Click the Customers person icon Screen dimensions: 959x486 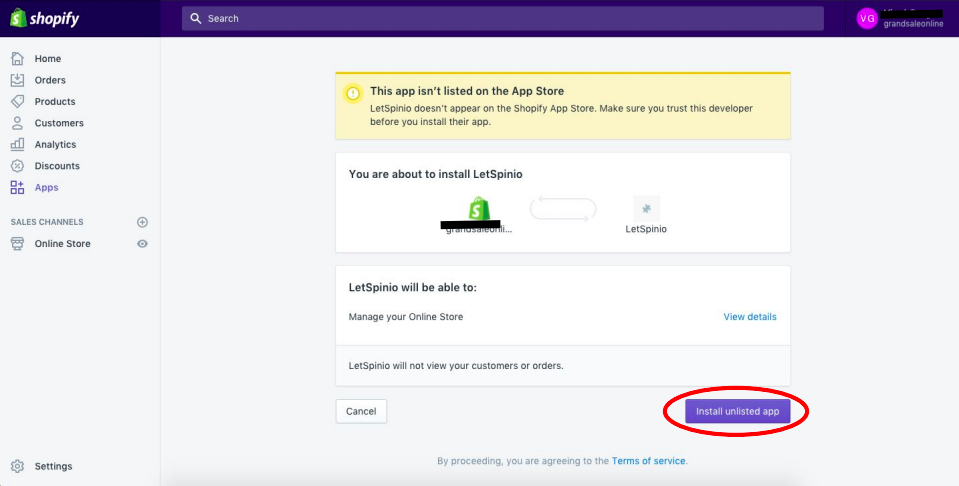[17, 123]
